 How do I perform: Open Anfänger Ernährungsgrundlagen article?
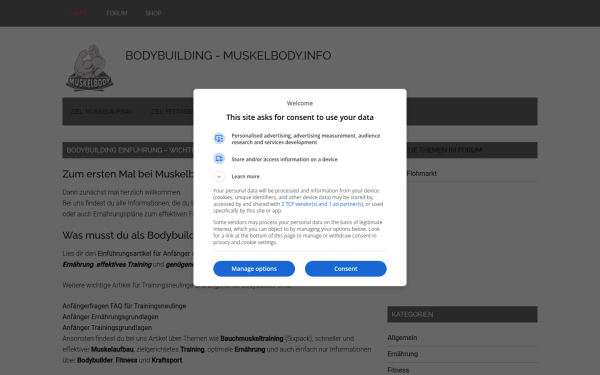pyautogui.click(x=110, y=317)
